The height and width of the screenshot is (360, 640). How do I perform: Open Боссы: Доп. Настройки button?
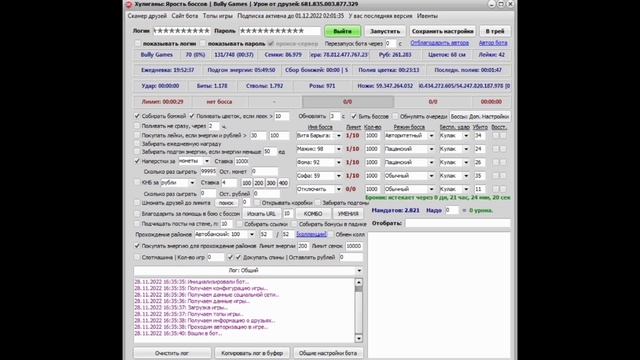coord(480,116)
